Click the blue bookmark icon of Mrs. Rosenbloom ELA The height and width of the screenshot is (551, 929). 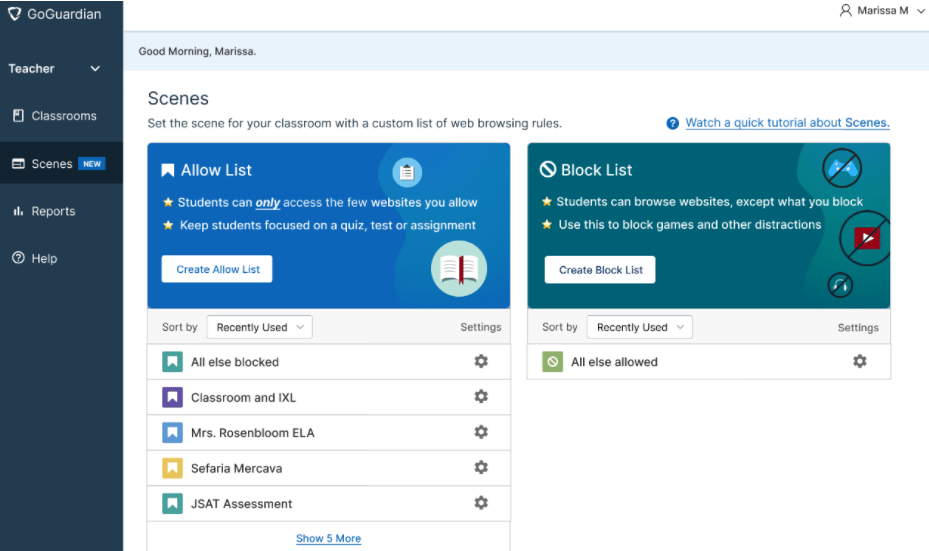pos(172,433)
